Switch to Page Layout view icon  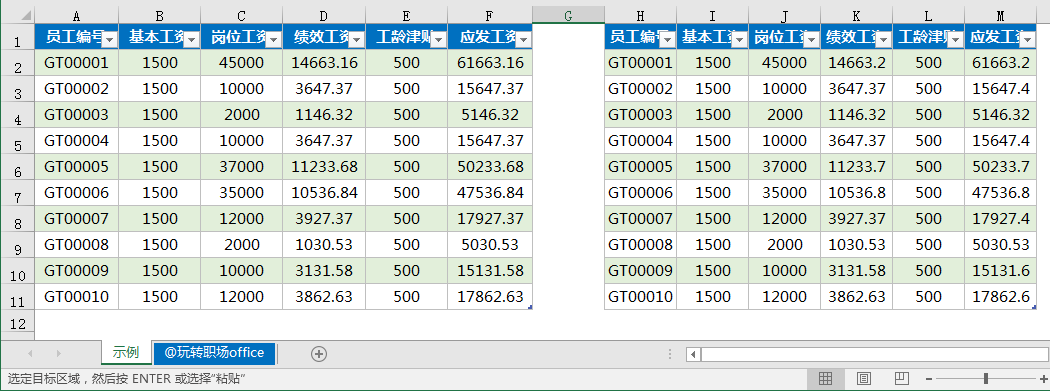tap(864, 380)
